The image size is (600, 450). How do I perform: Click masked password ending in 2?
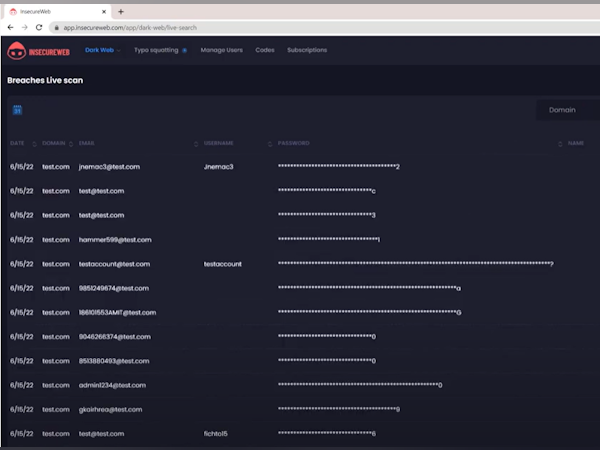pos(339,166)
